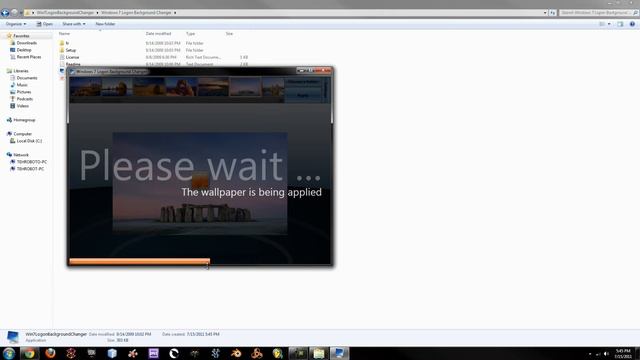Select the first wallpaper thumbnail in strip
Image resolution: width=640 pixels, height=360 pixels.
[x=85, y=87]
